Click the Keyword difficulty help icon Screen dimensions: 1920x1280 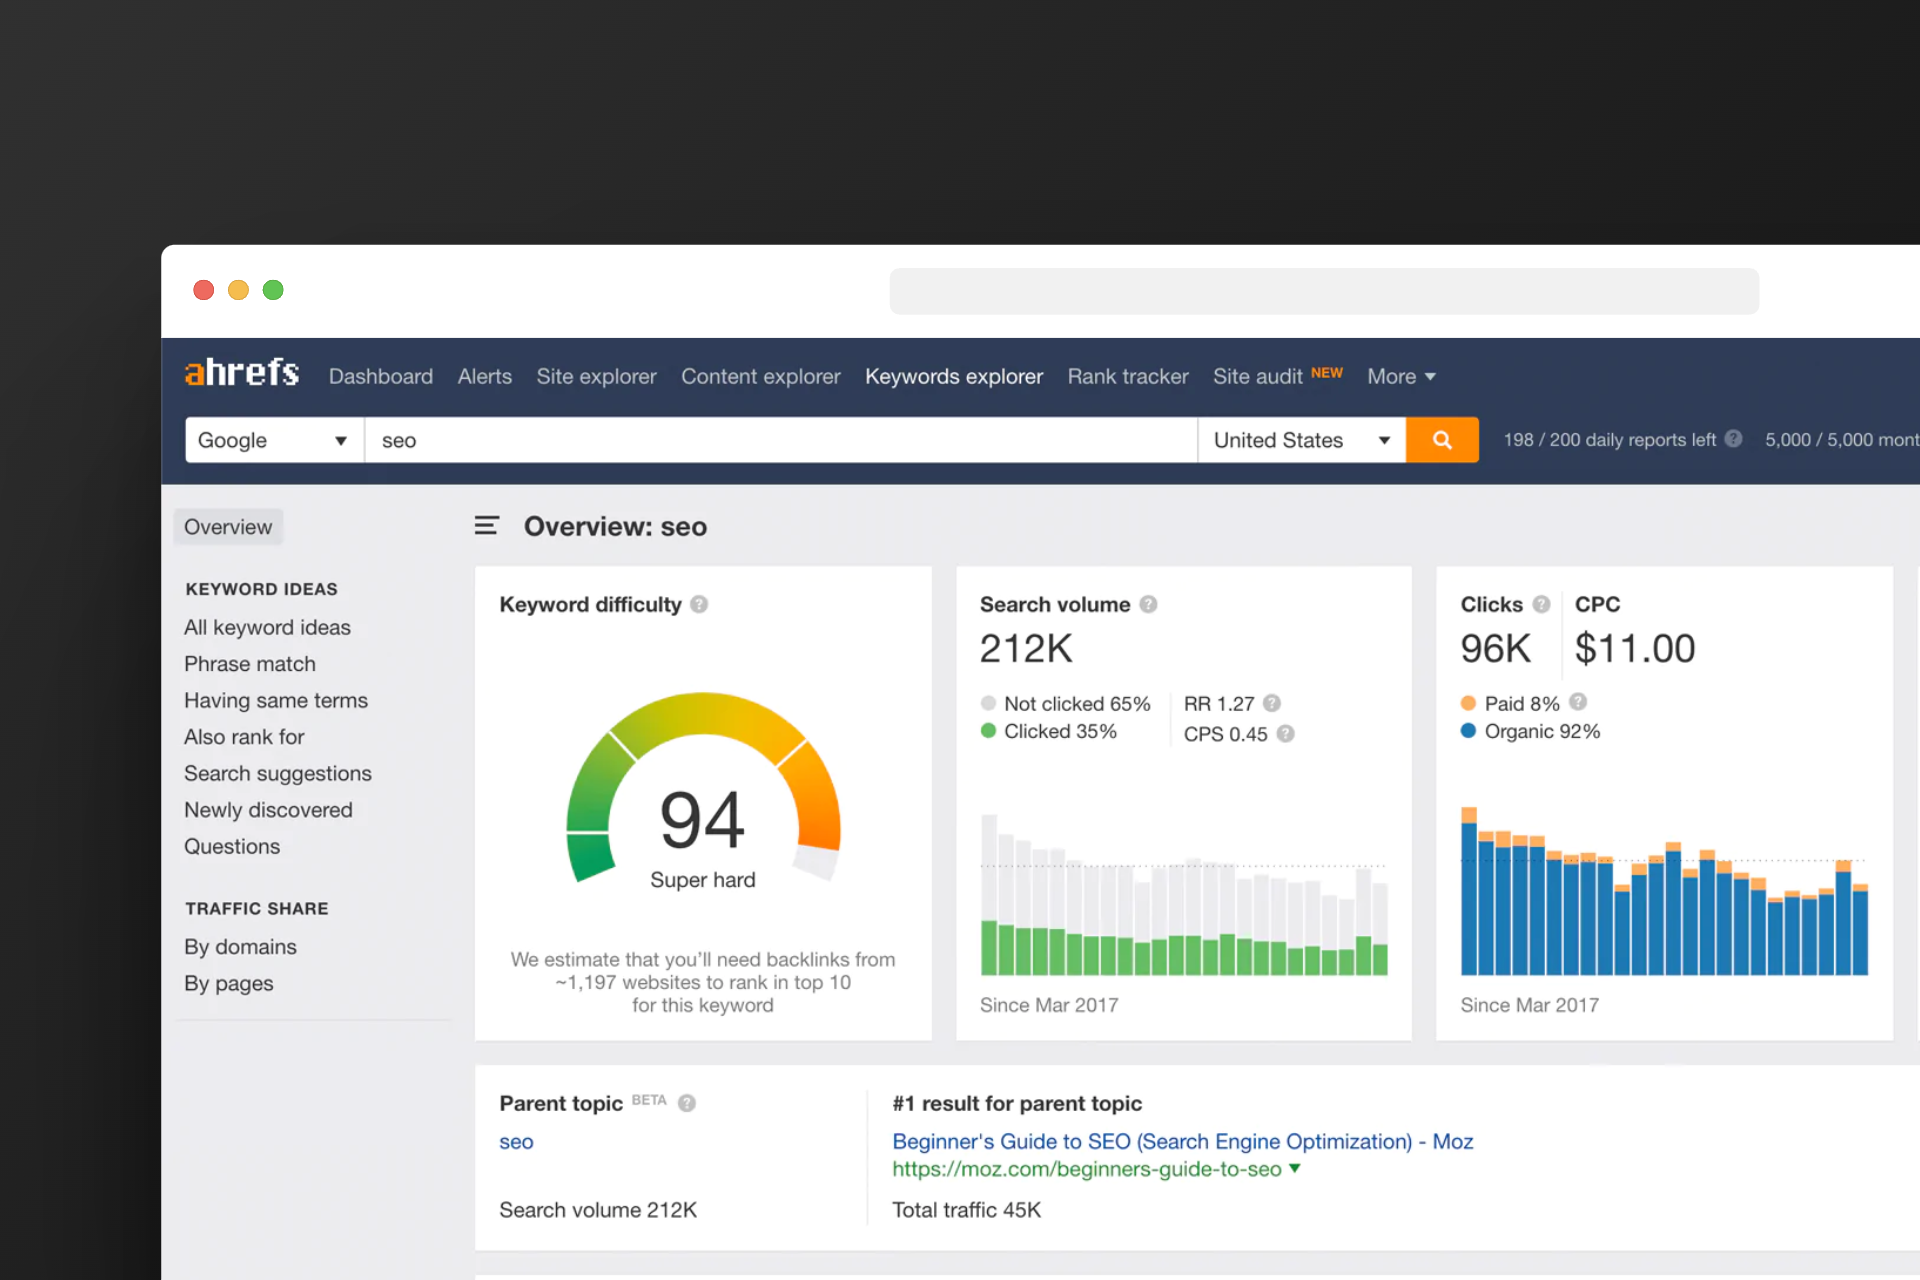[x=699, y=604]
